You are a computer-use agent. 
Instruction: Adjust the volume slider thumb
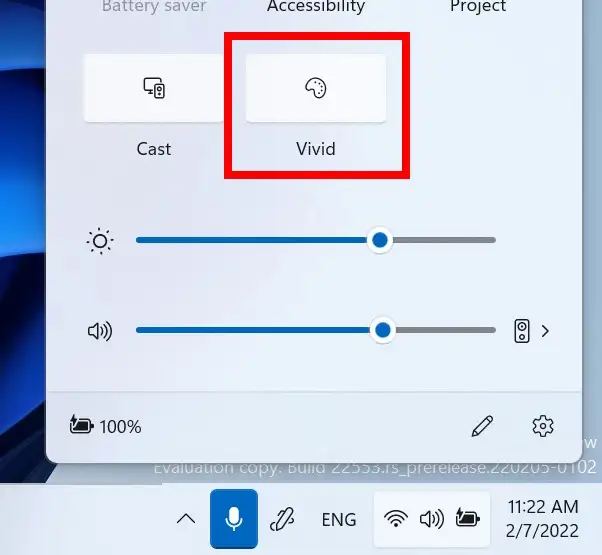(x=382, y=330)
